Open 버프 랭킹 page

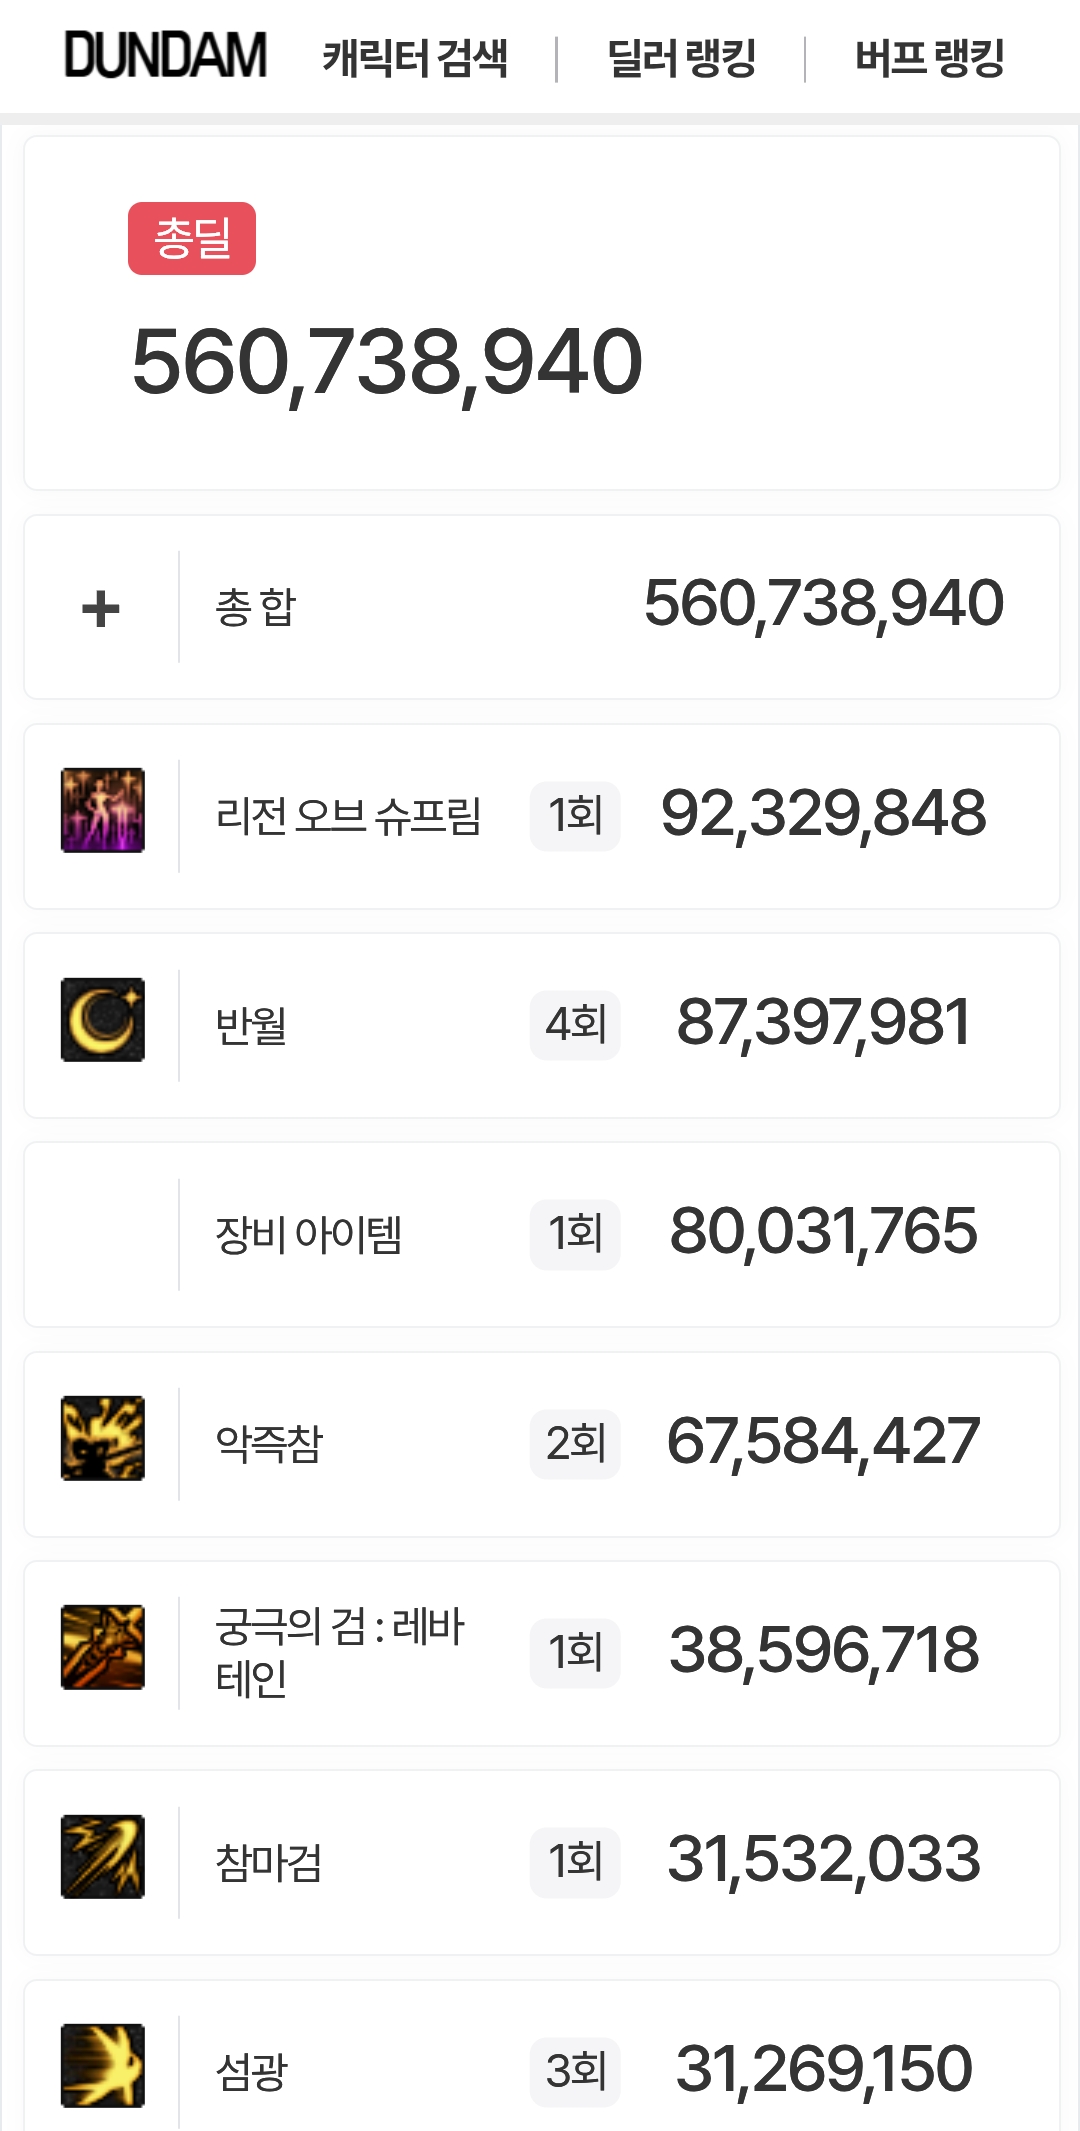929,58
